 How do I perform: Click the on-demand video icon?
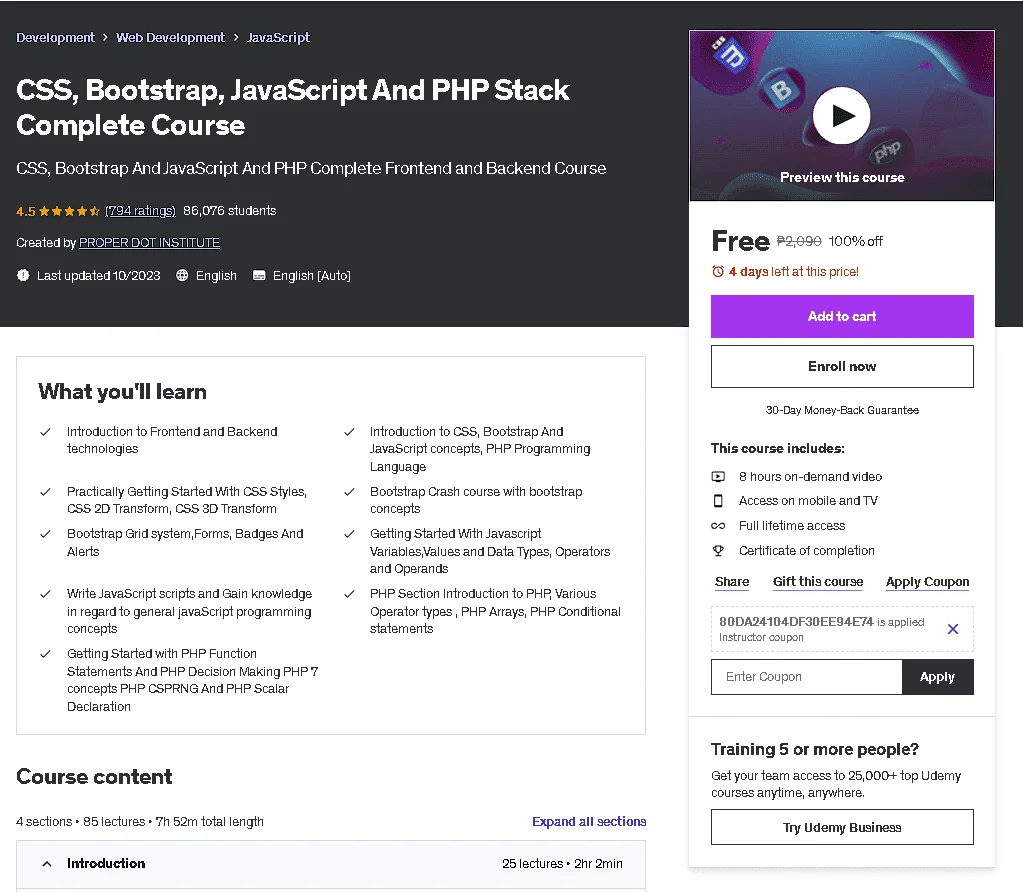718,476
